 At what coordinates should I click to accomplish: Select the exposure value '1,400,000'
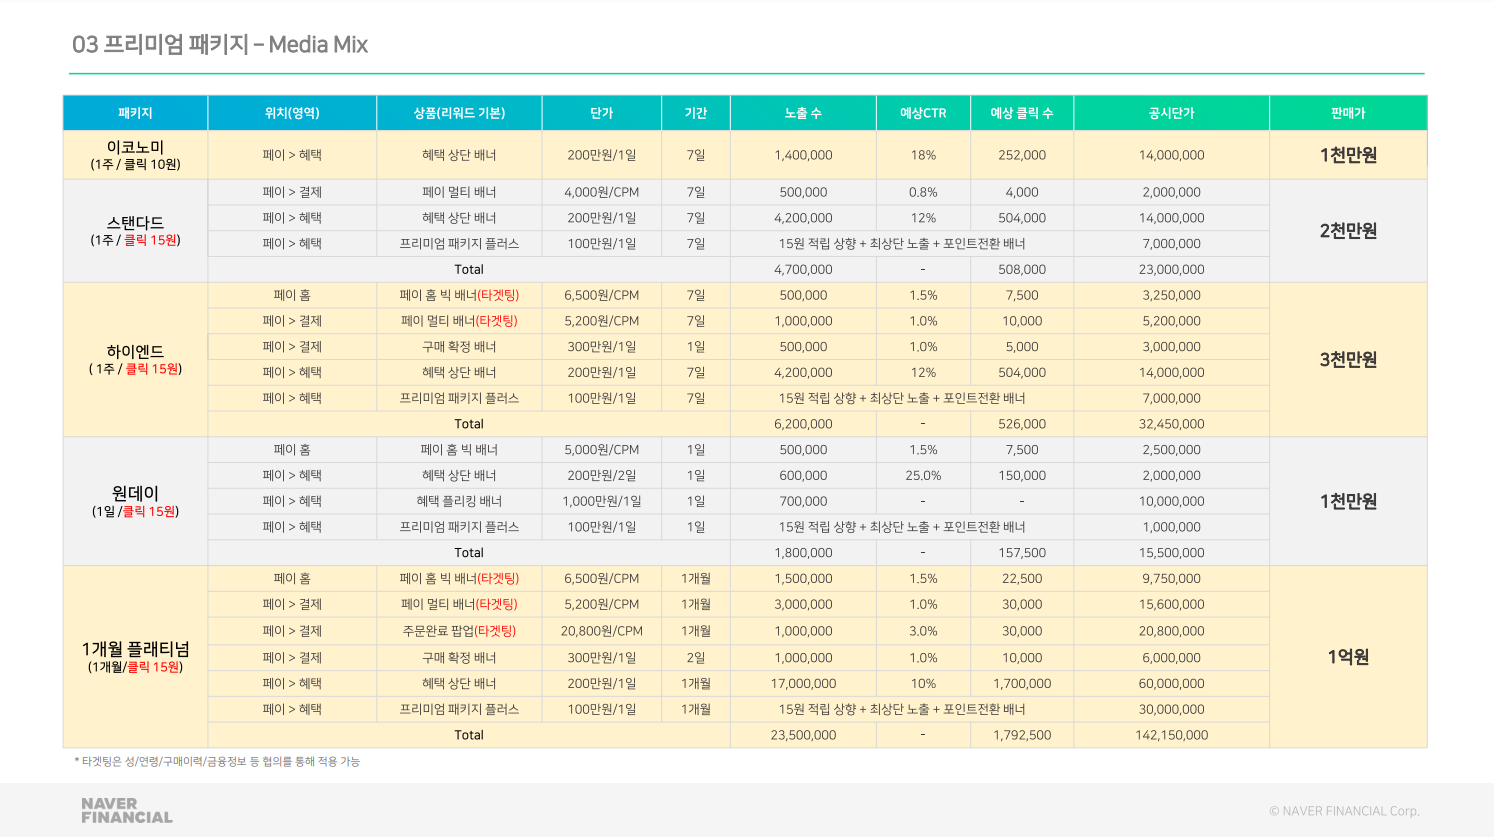803,155
